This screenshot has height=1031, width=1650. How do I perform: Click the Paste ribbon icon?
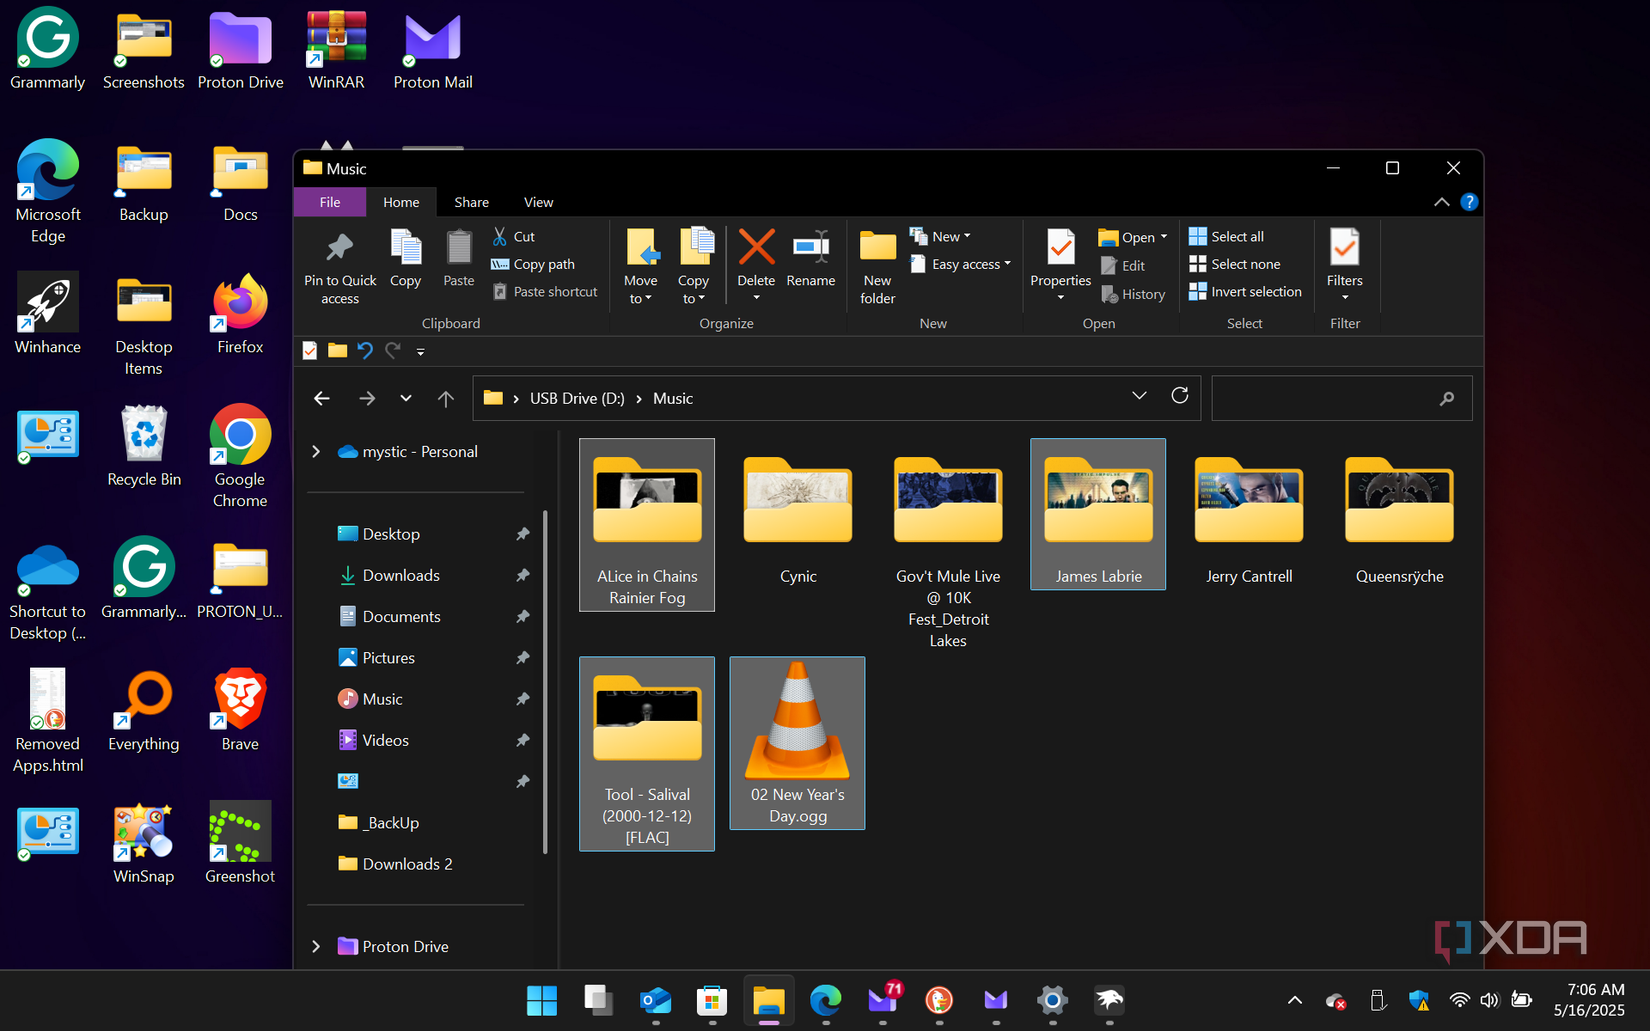point(459,248)
